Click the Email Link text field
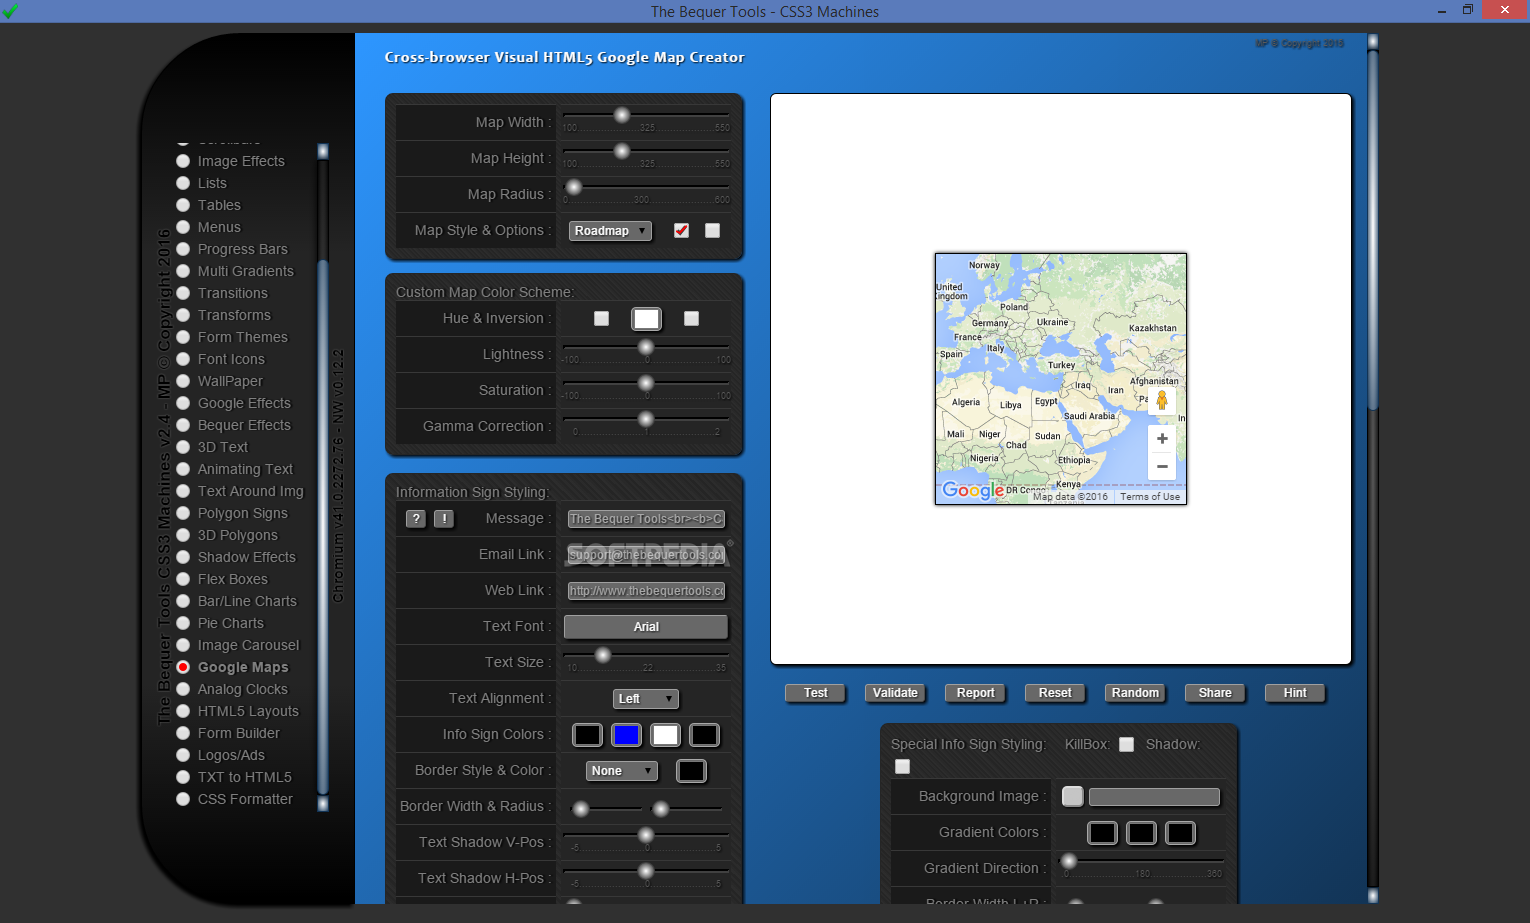Screen dimensions: 1530x923 point(646,555)
